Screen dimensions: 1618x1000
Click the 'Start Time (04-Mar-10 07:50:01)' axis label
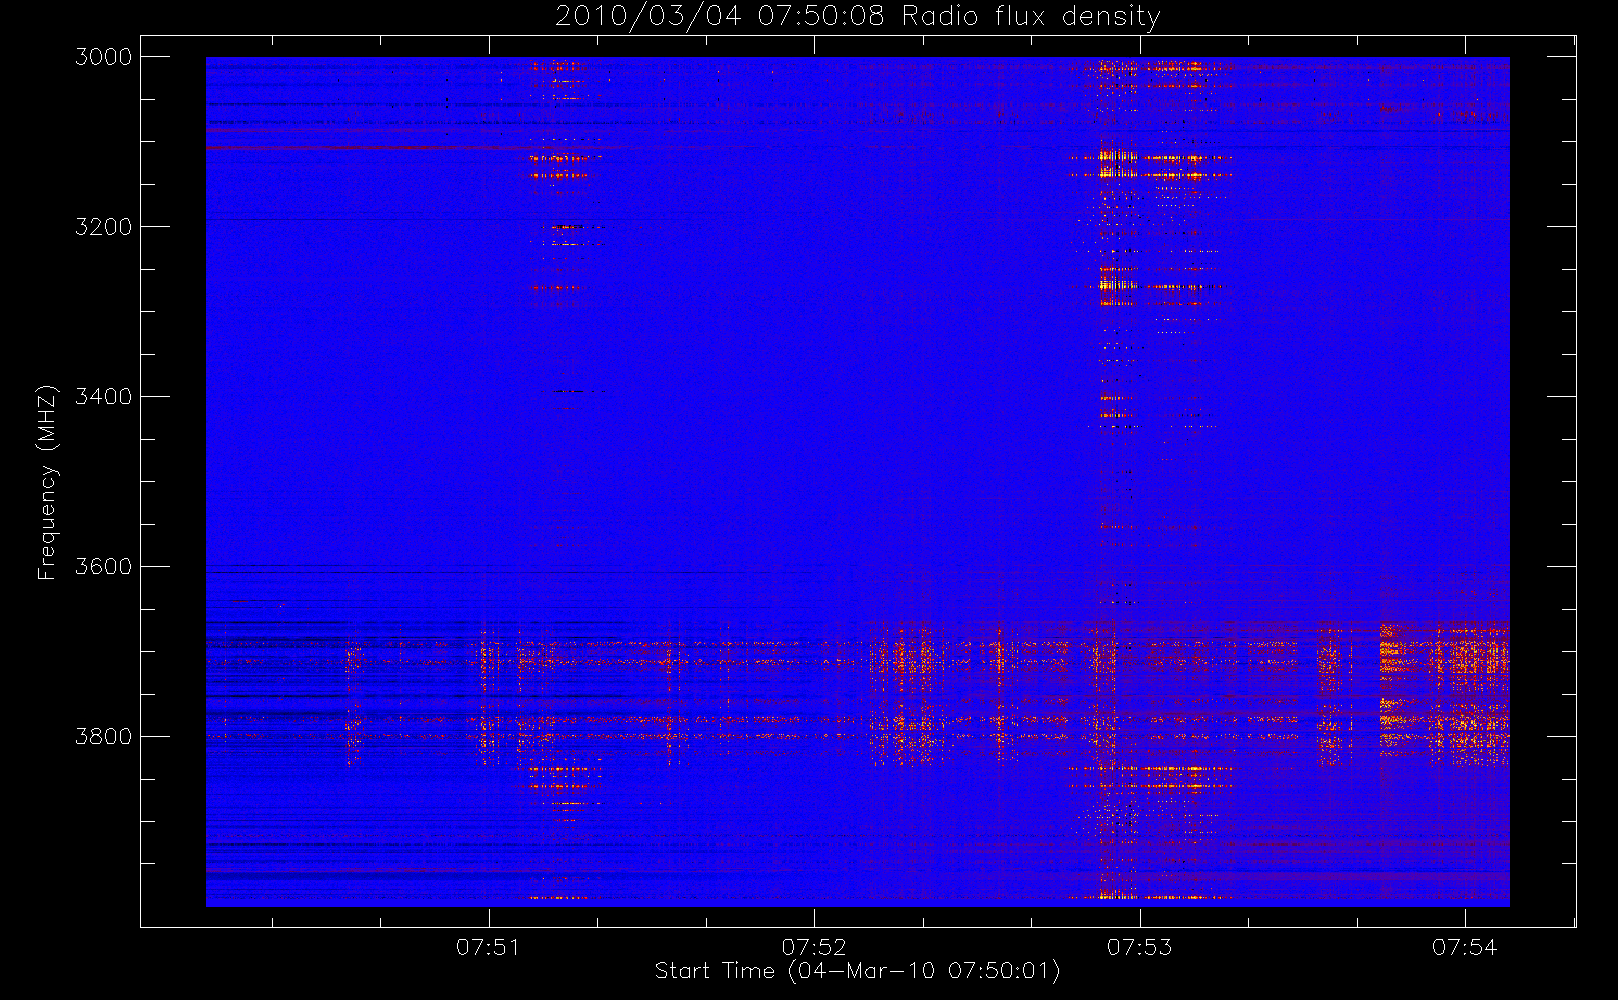click(x=857, y=971)
